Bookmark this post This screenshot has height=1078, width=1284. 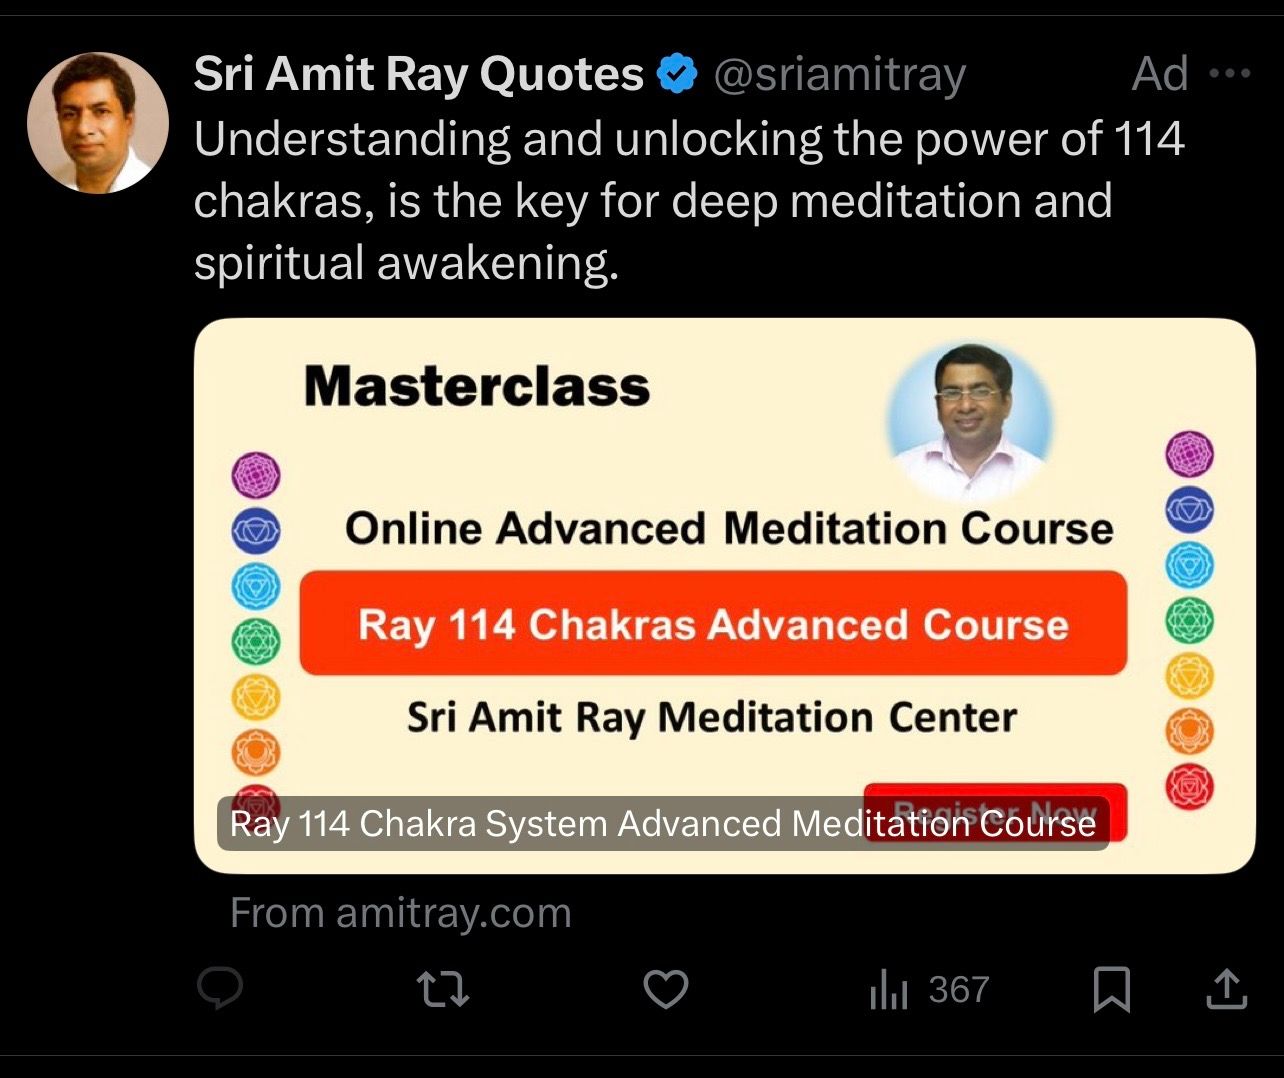click(x=1112, y=990)
